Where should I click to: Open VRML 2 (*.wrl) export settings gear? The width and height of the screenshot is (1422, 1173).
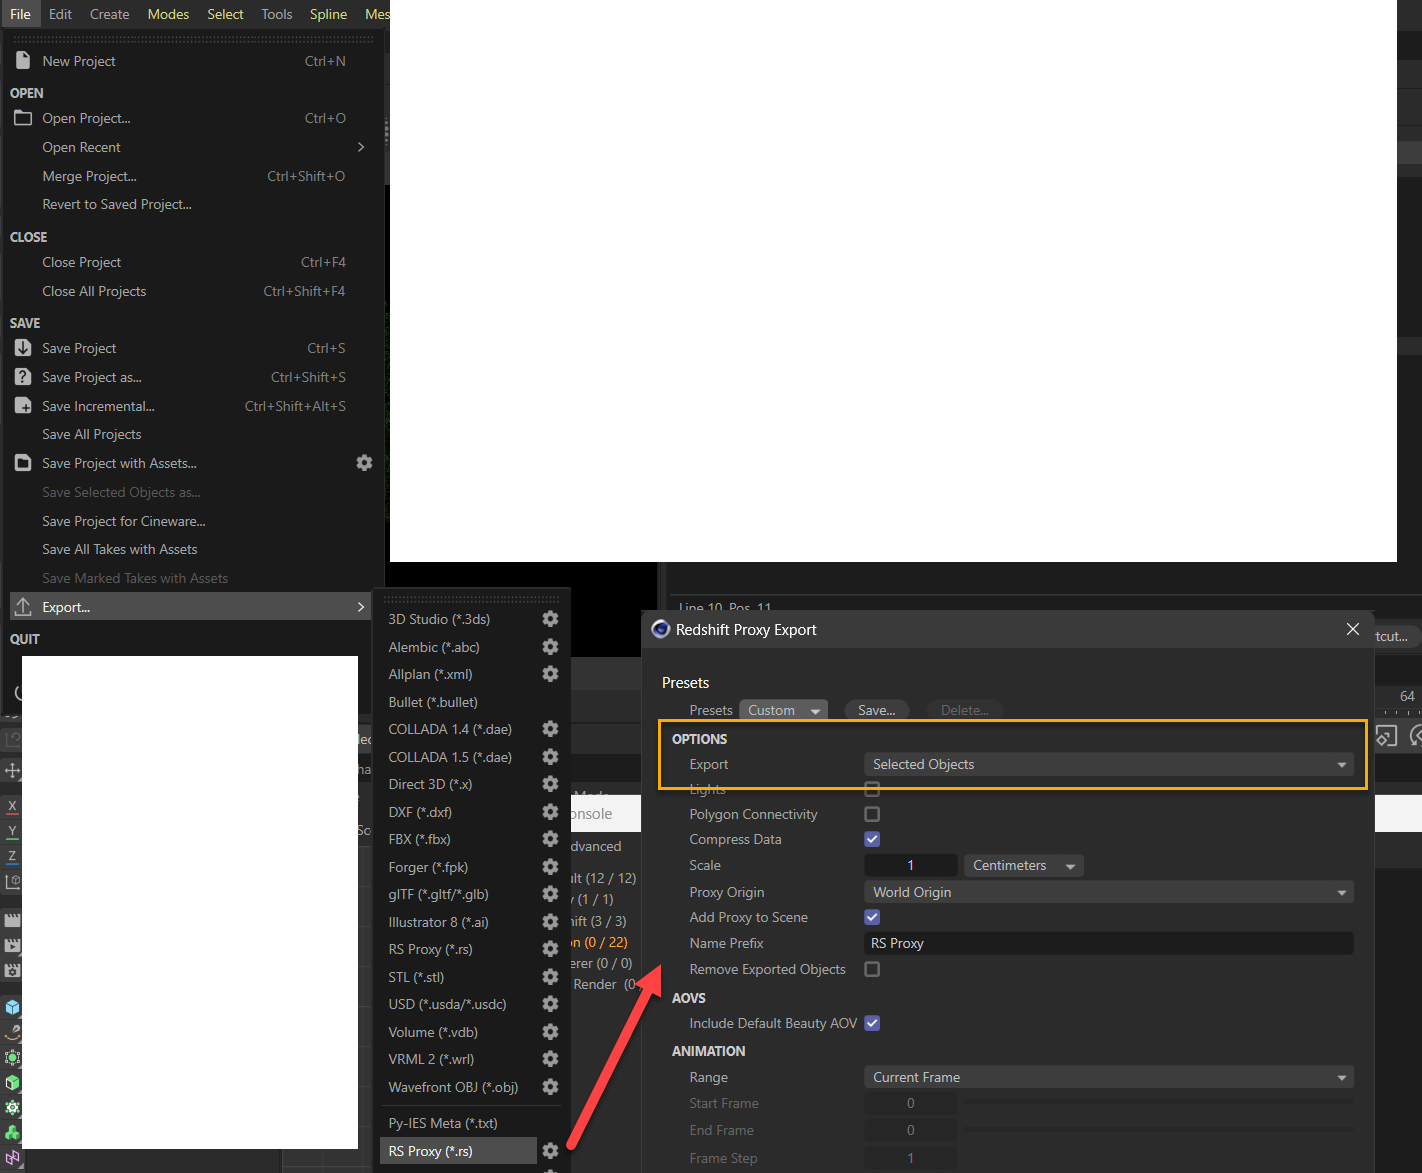[x=550, y=1059]
